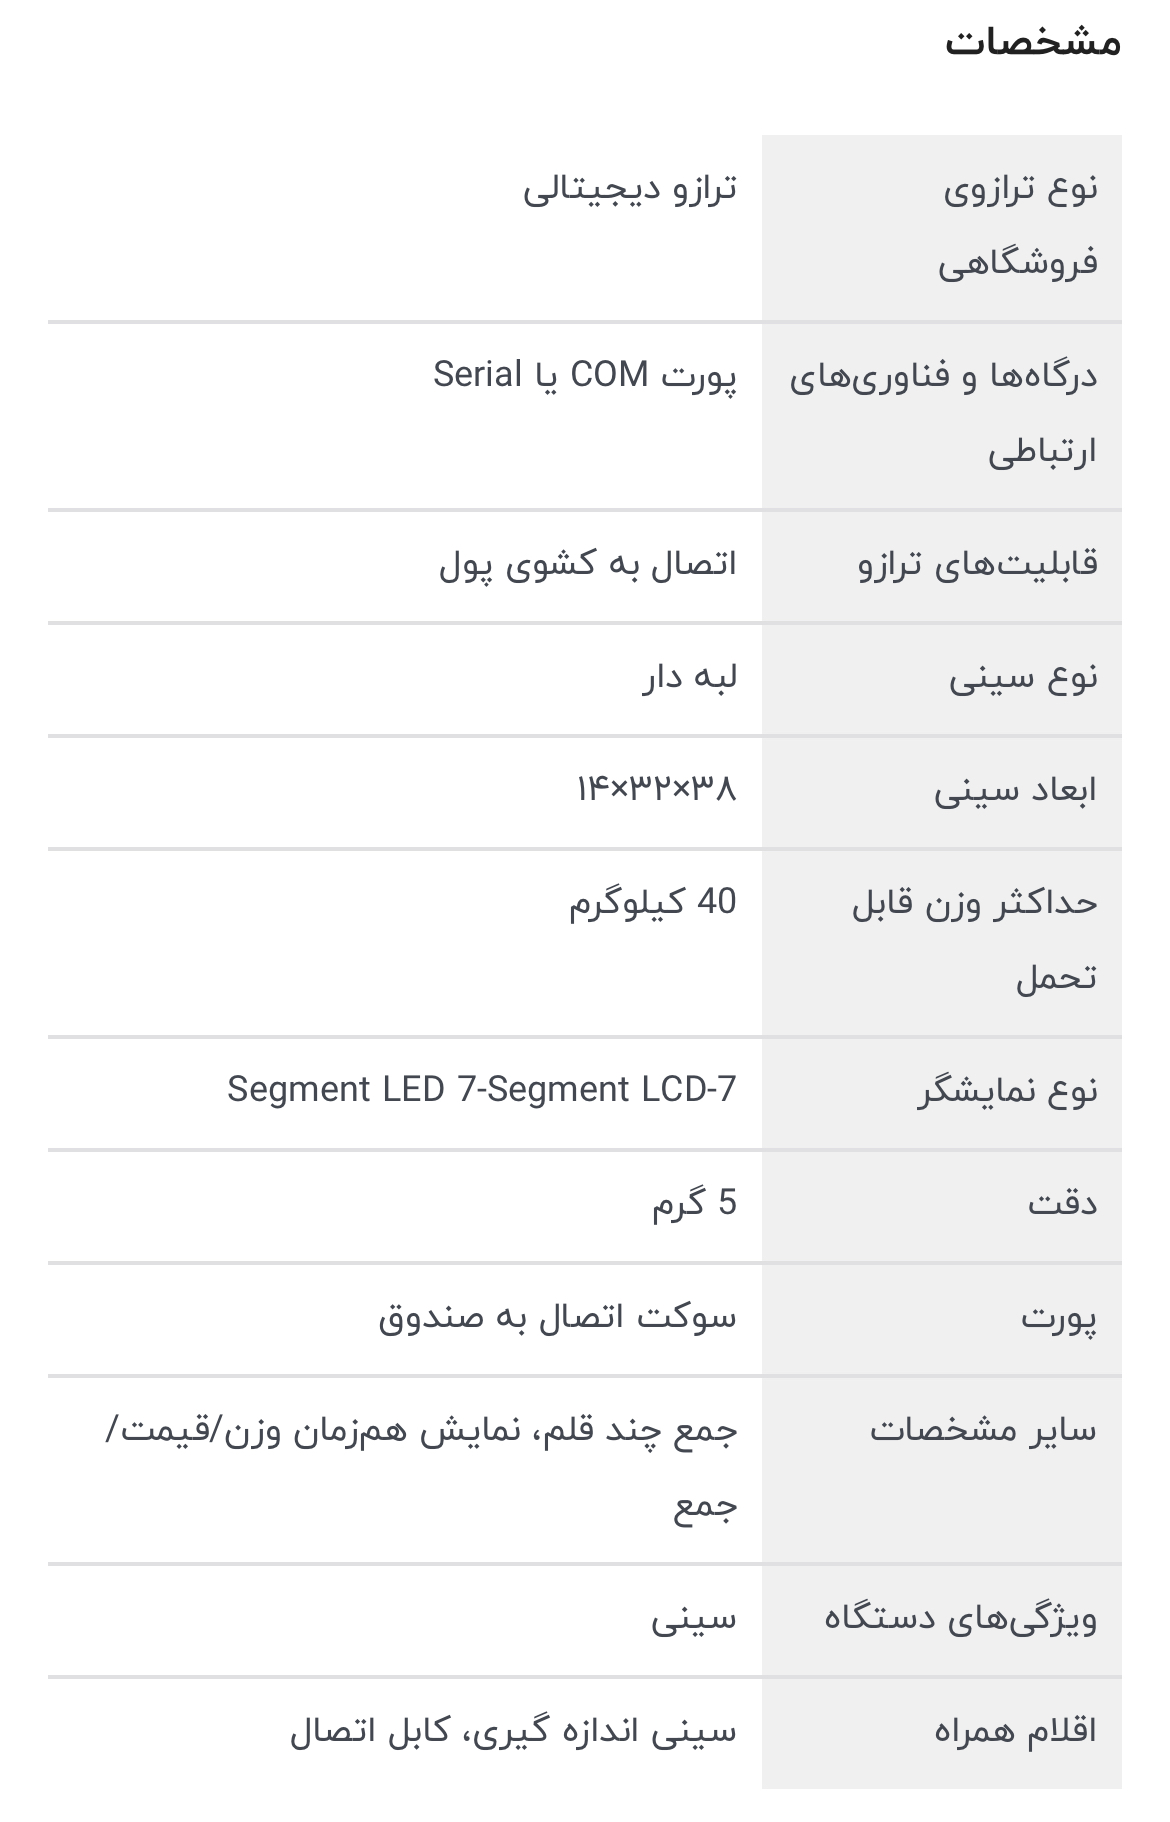Viewport: 1170px width, 1822px height.
Task: Click the لبه دار value
Action: [690, 678]
